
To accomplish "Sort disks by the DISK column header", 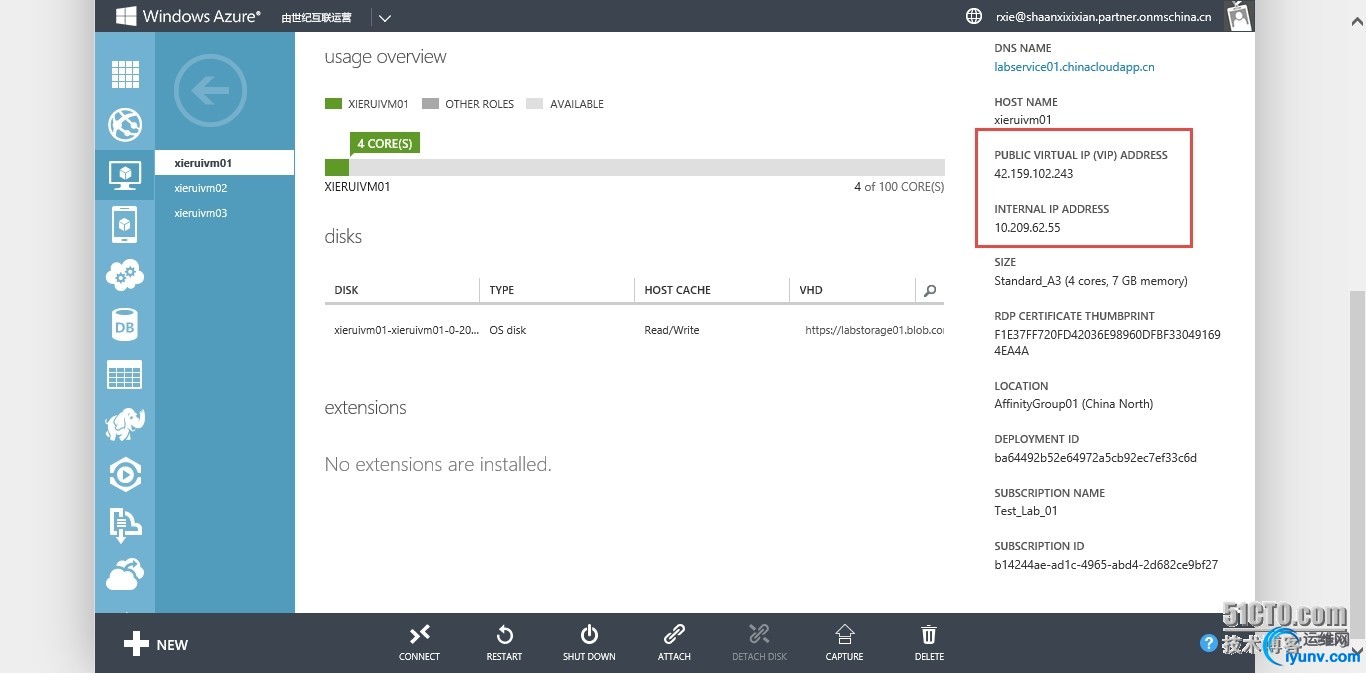I will coord(402,290).
